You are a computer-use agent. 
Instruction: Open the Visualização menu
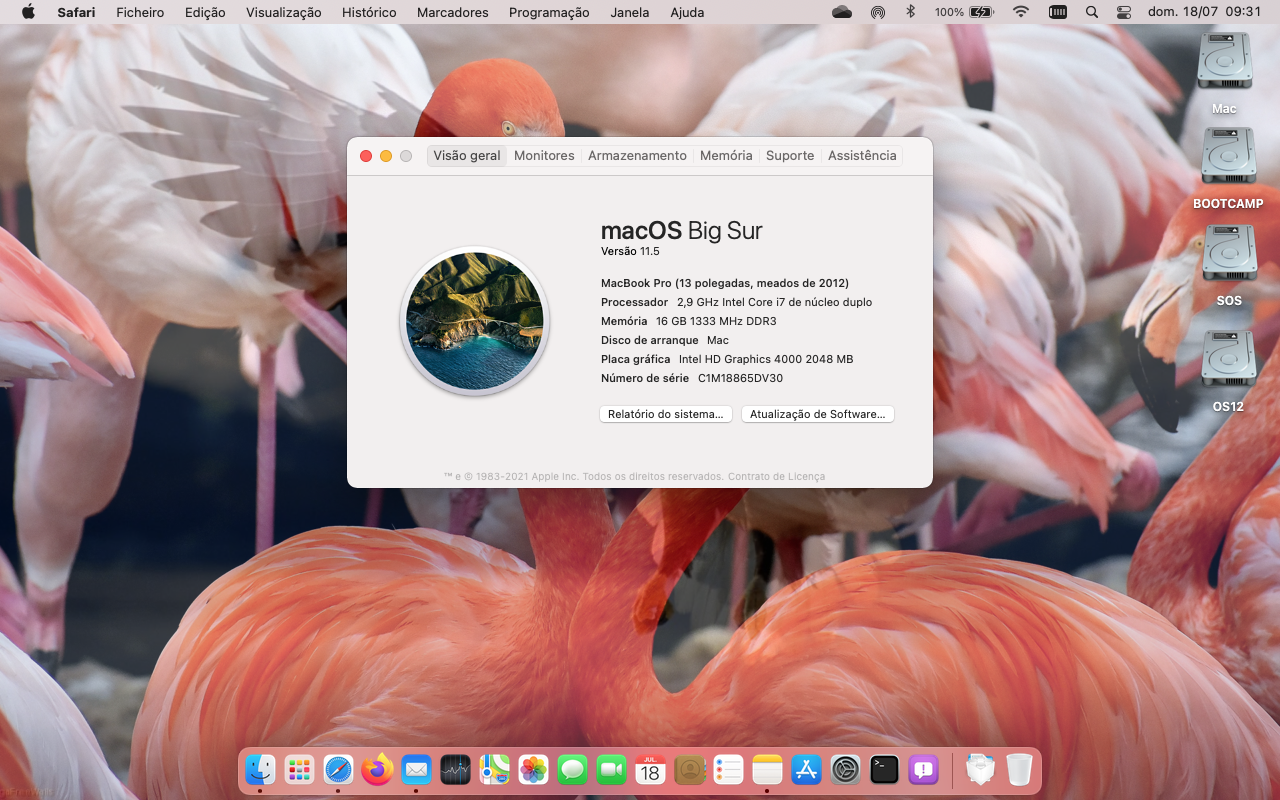point(284,12)
